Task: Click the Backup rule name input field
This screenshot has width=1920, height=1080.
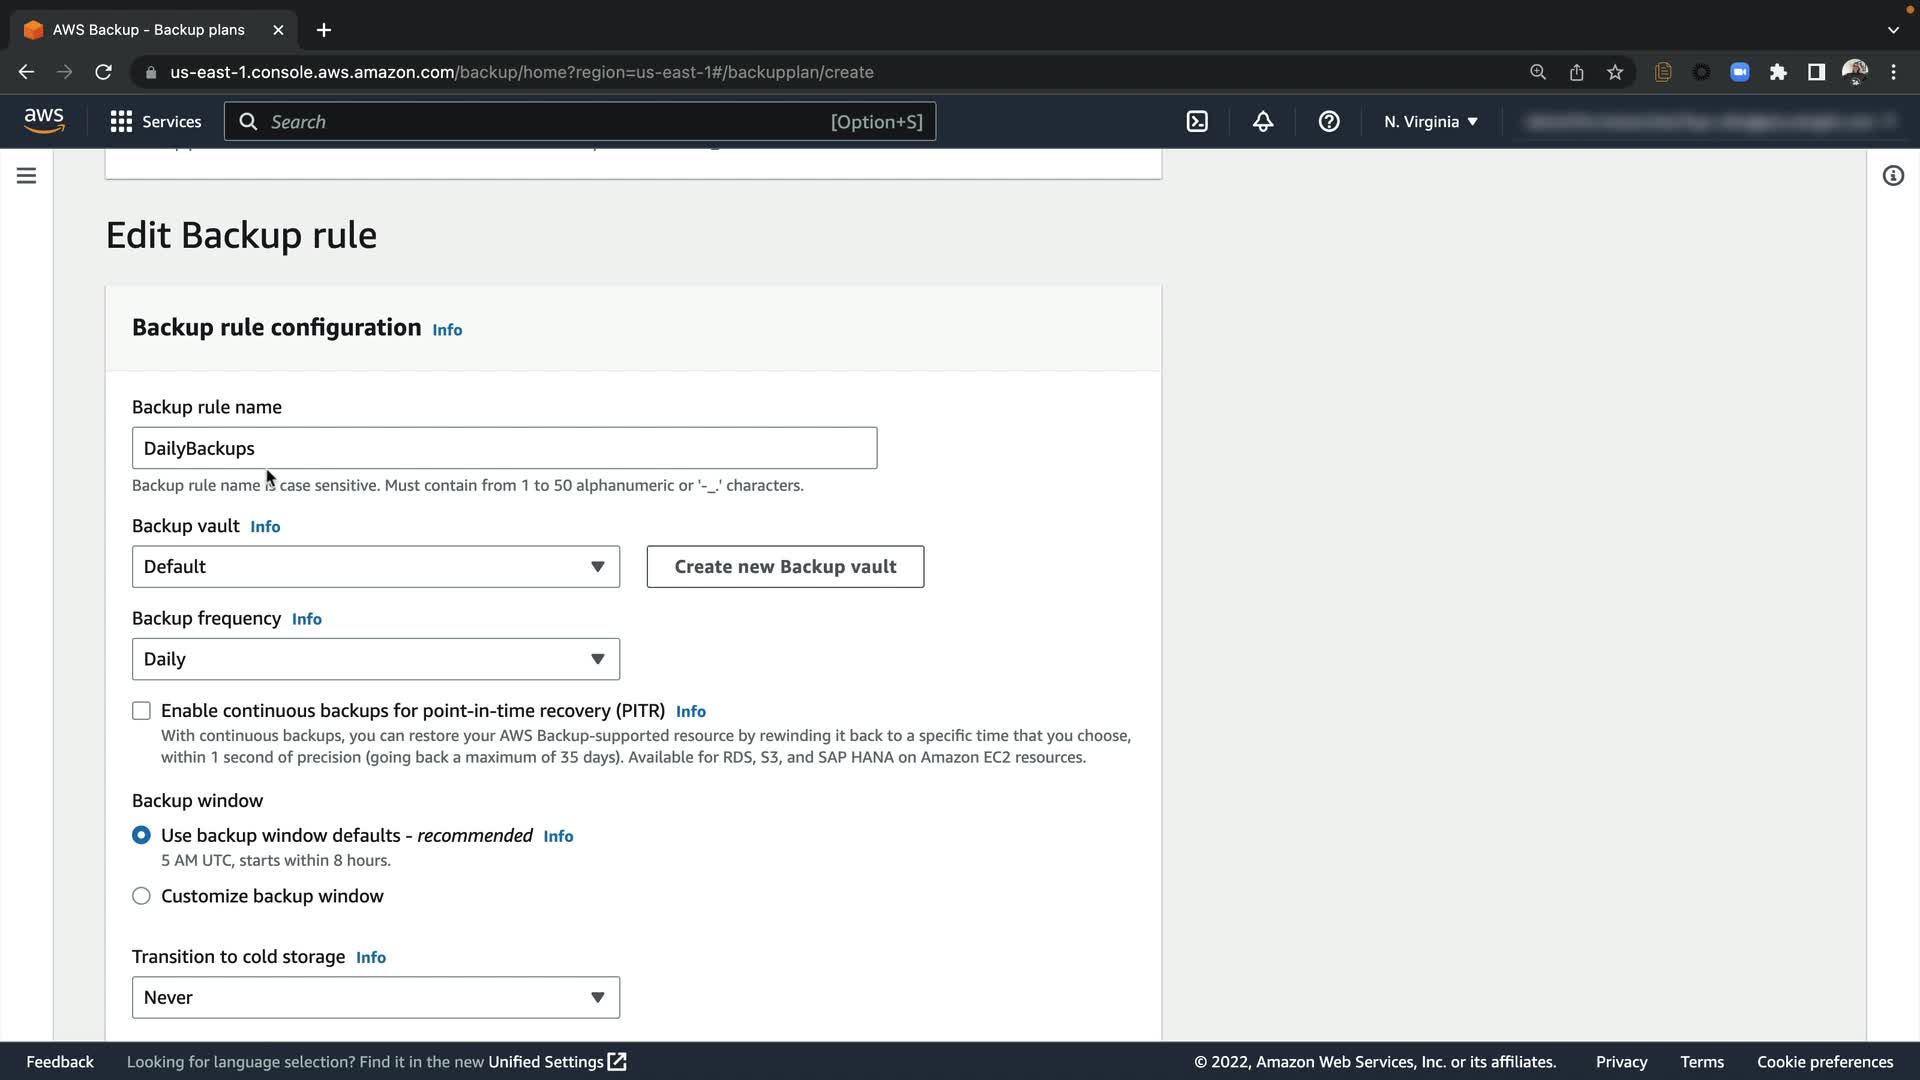Action: [504, 448]
